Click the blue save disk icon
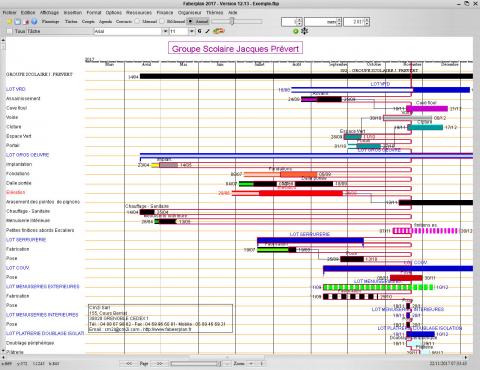The height and width of the screenshot is (370, 480). point(18,22)
